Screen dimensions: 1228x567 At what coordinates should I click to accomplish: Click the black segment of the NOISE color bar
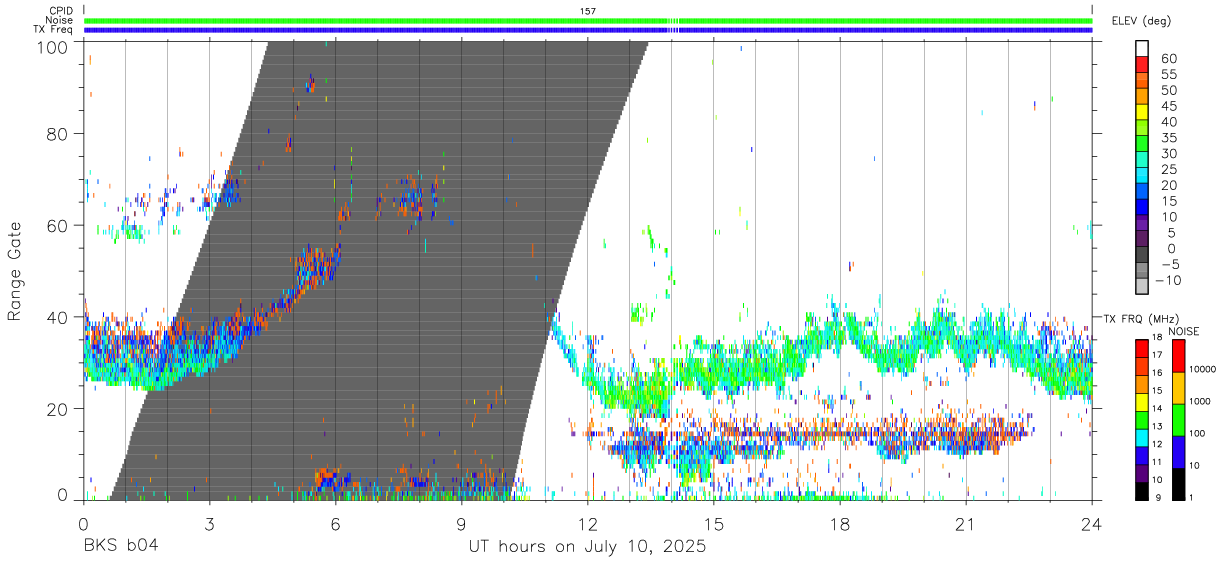(1178, 484)
